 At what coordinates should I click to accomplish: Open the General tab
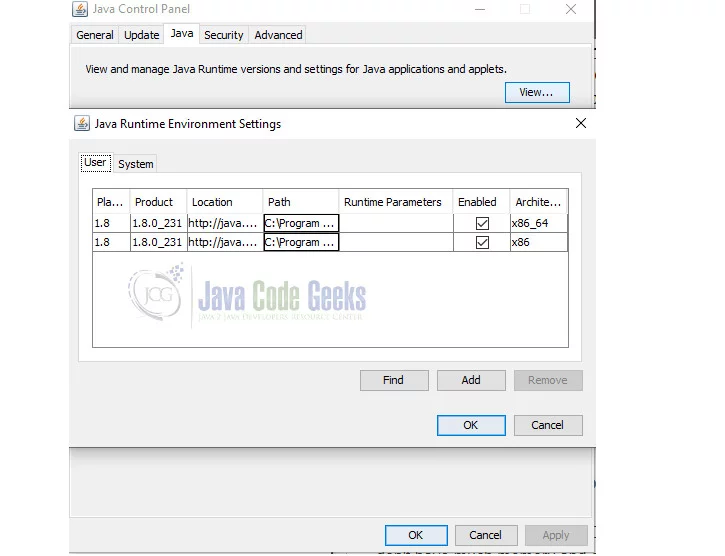click(x=95, y=35)
